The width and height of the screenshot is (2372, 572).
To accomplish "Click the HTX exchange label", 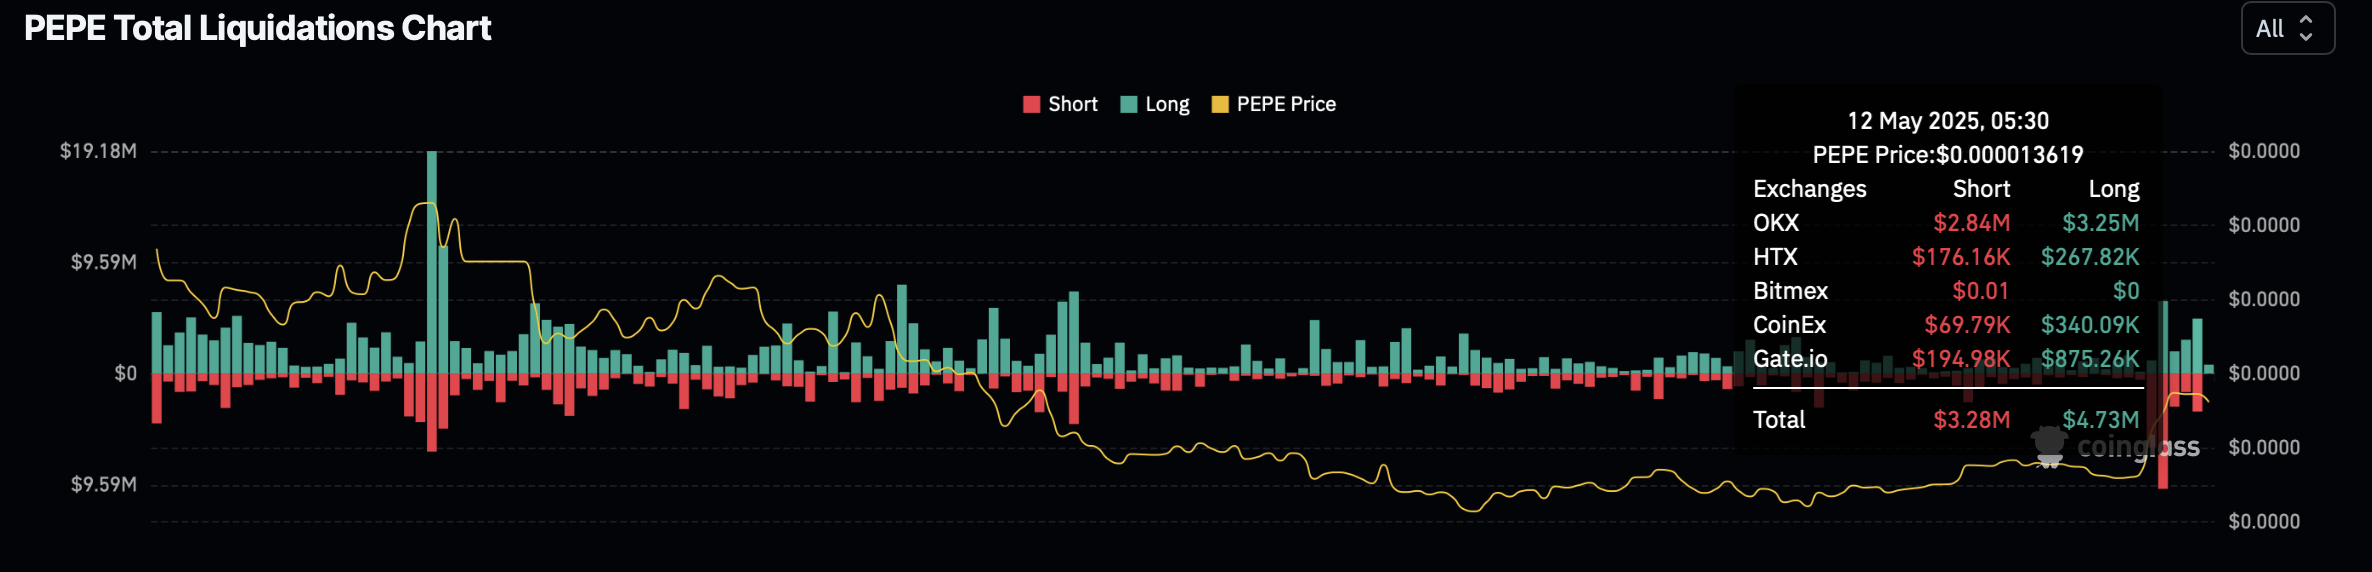I will 1775,257.
